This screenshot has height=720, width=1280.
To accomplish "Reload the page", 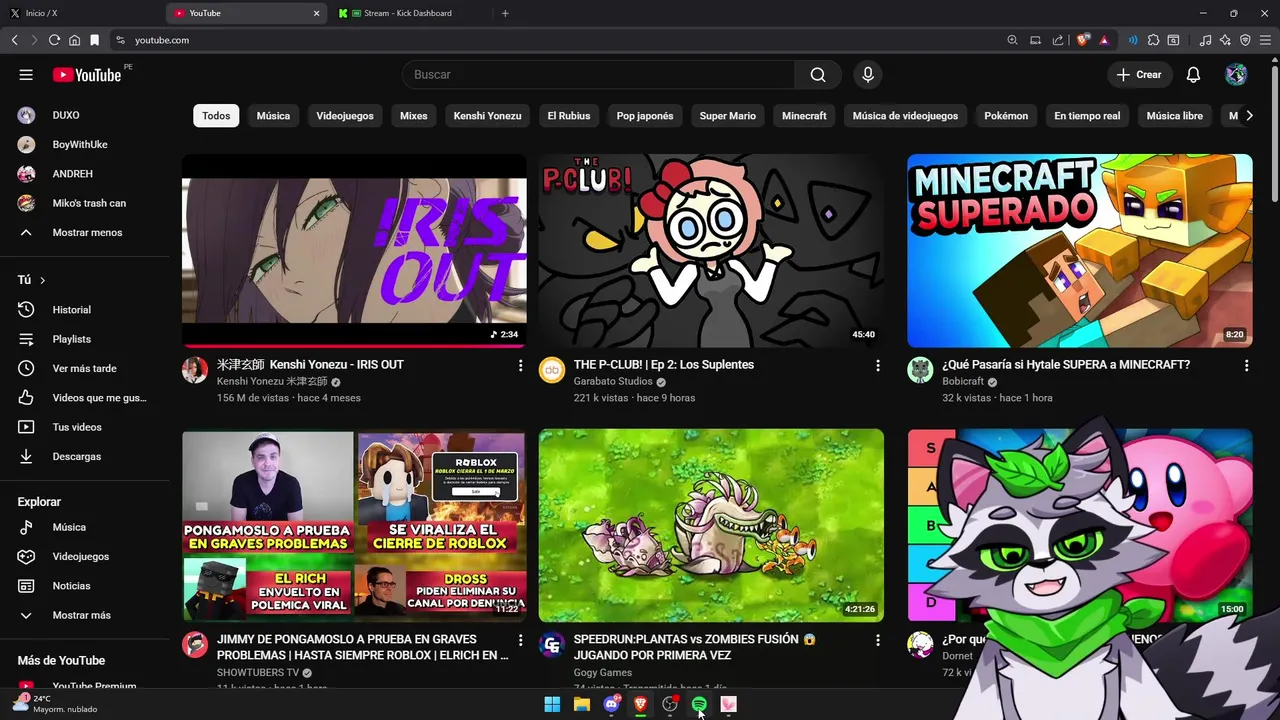I will [x=54, y=40].
